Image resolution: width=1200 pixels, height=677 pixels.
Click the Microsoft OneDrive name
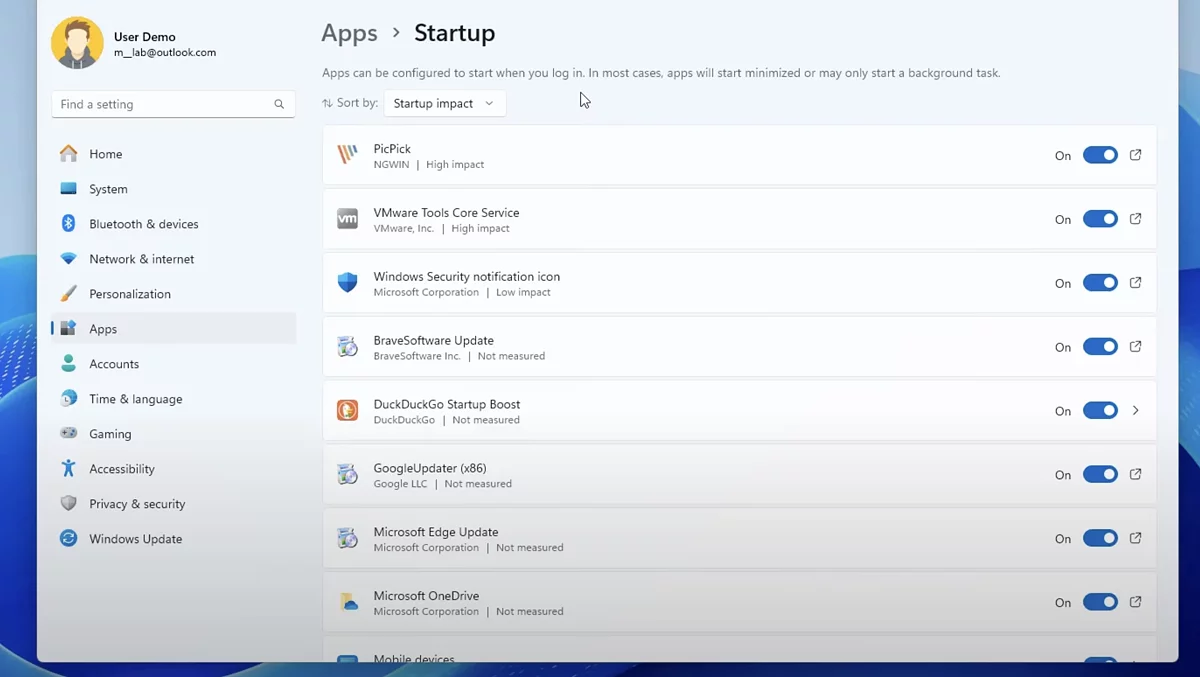(426, 597)
